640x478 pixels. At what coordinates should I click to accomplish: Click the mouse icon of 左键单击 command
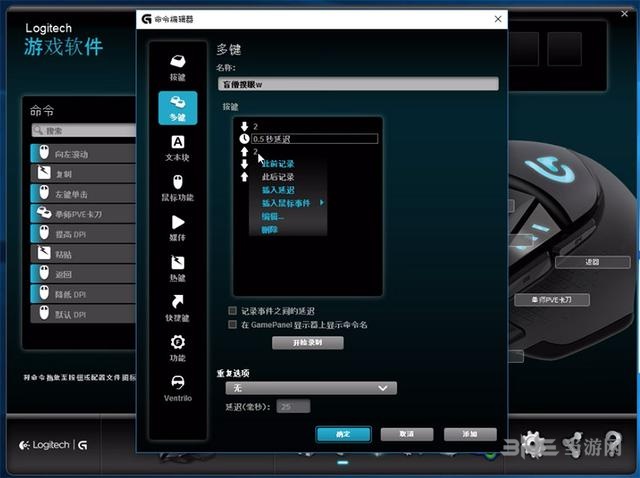(44, 193)
